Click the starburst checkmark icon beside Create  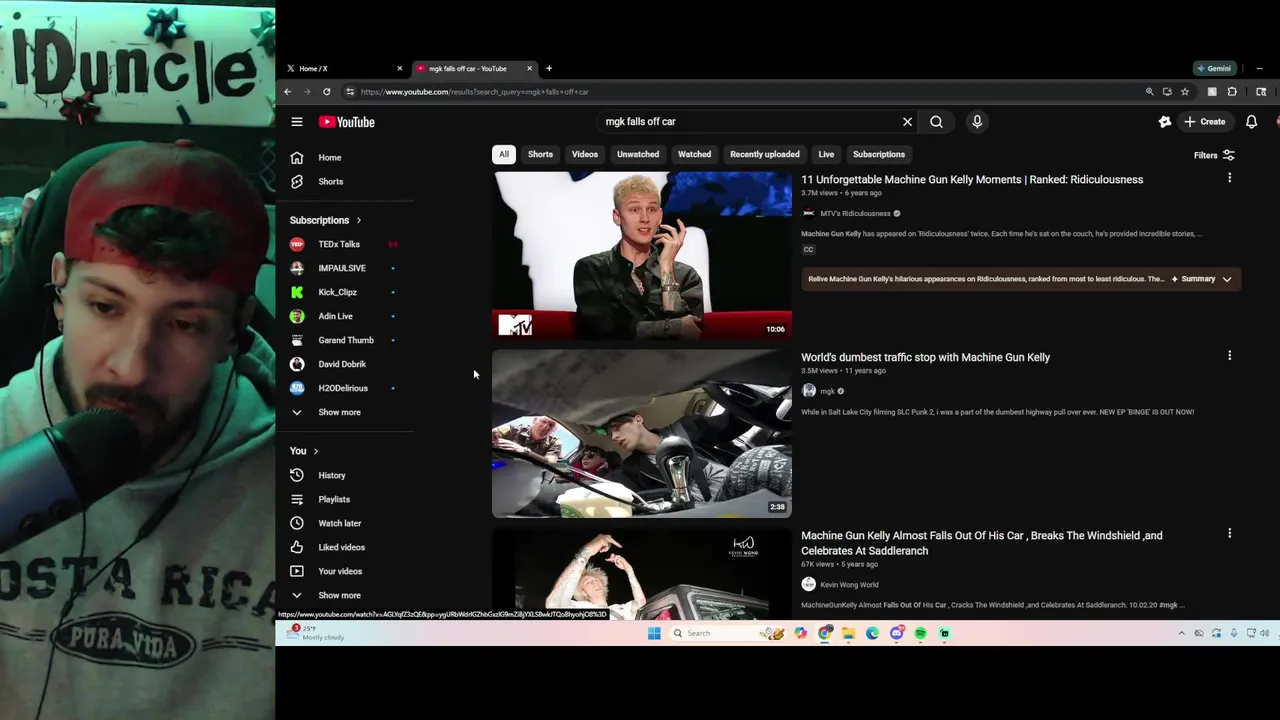tap(1165, 122)
